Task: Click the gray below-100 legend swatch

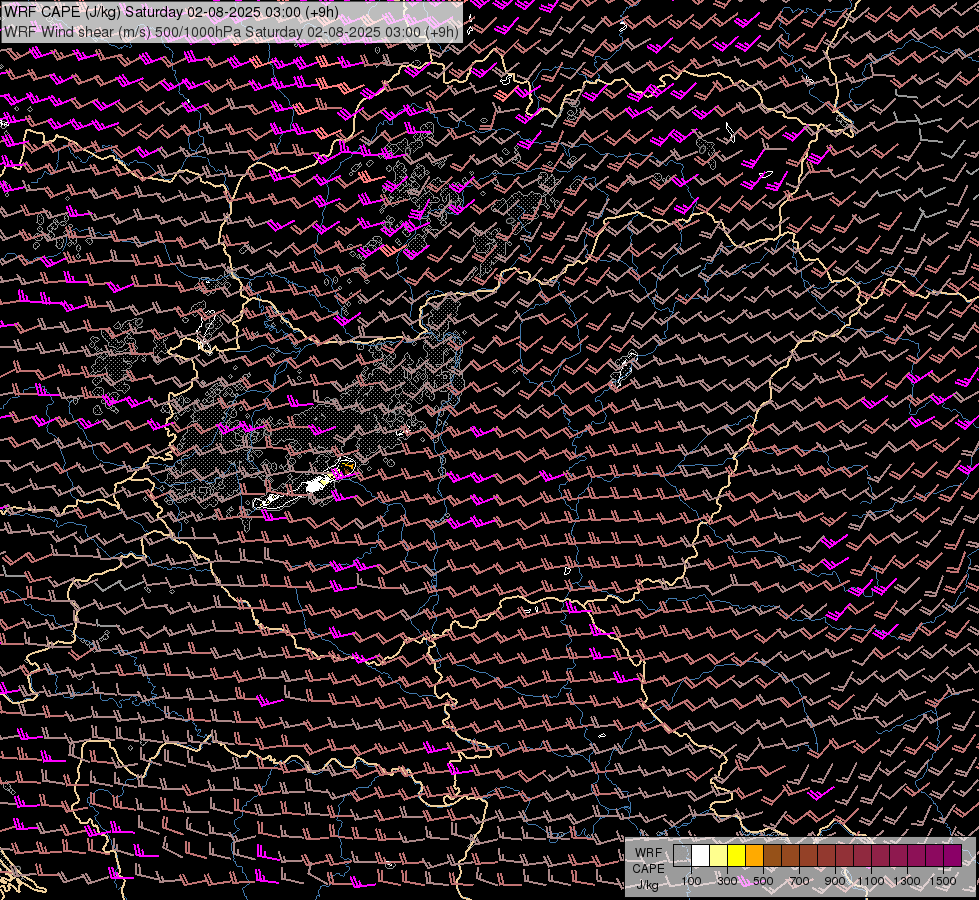Action: pyautogui.click(x=682, y=856)
